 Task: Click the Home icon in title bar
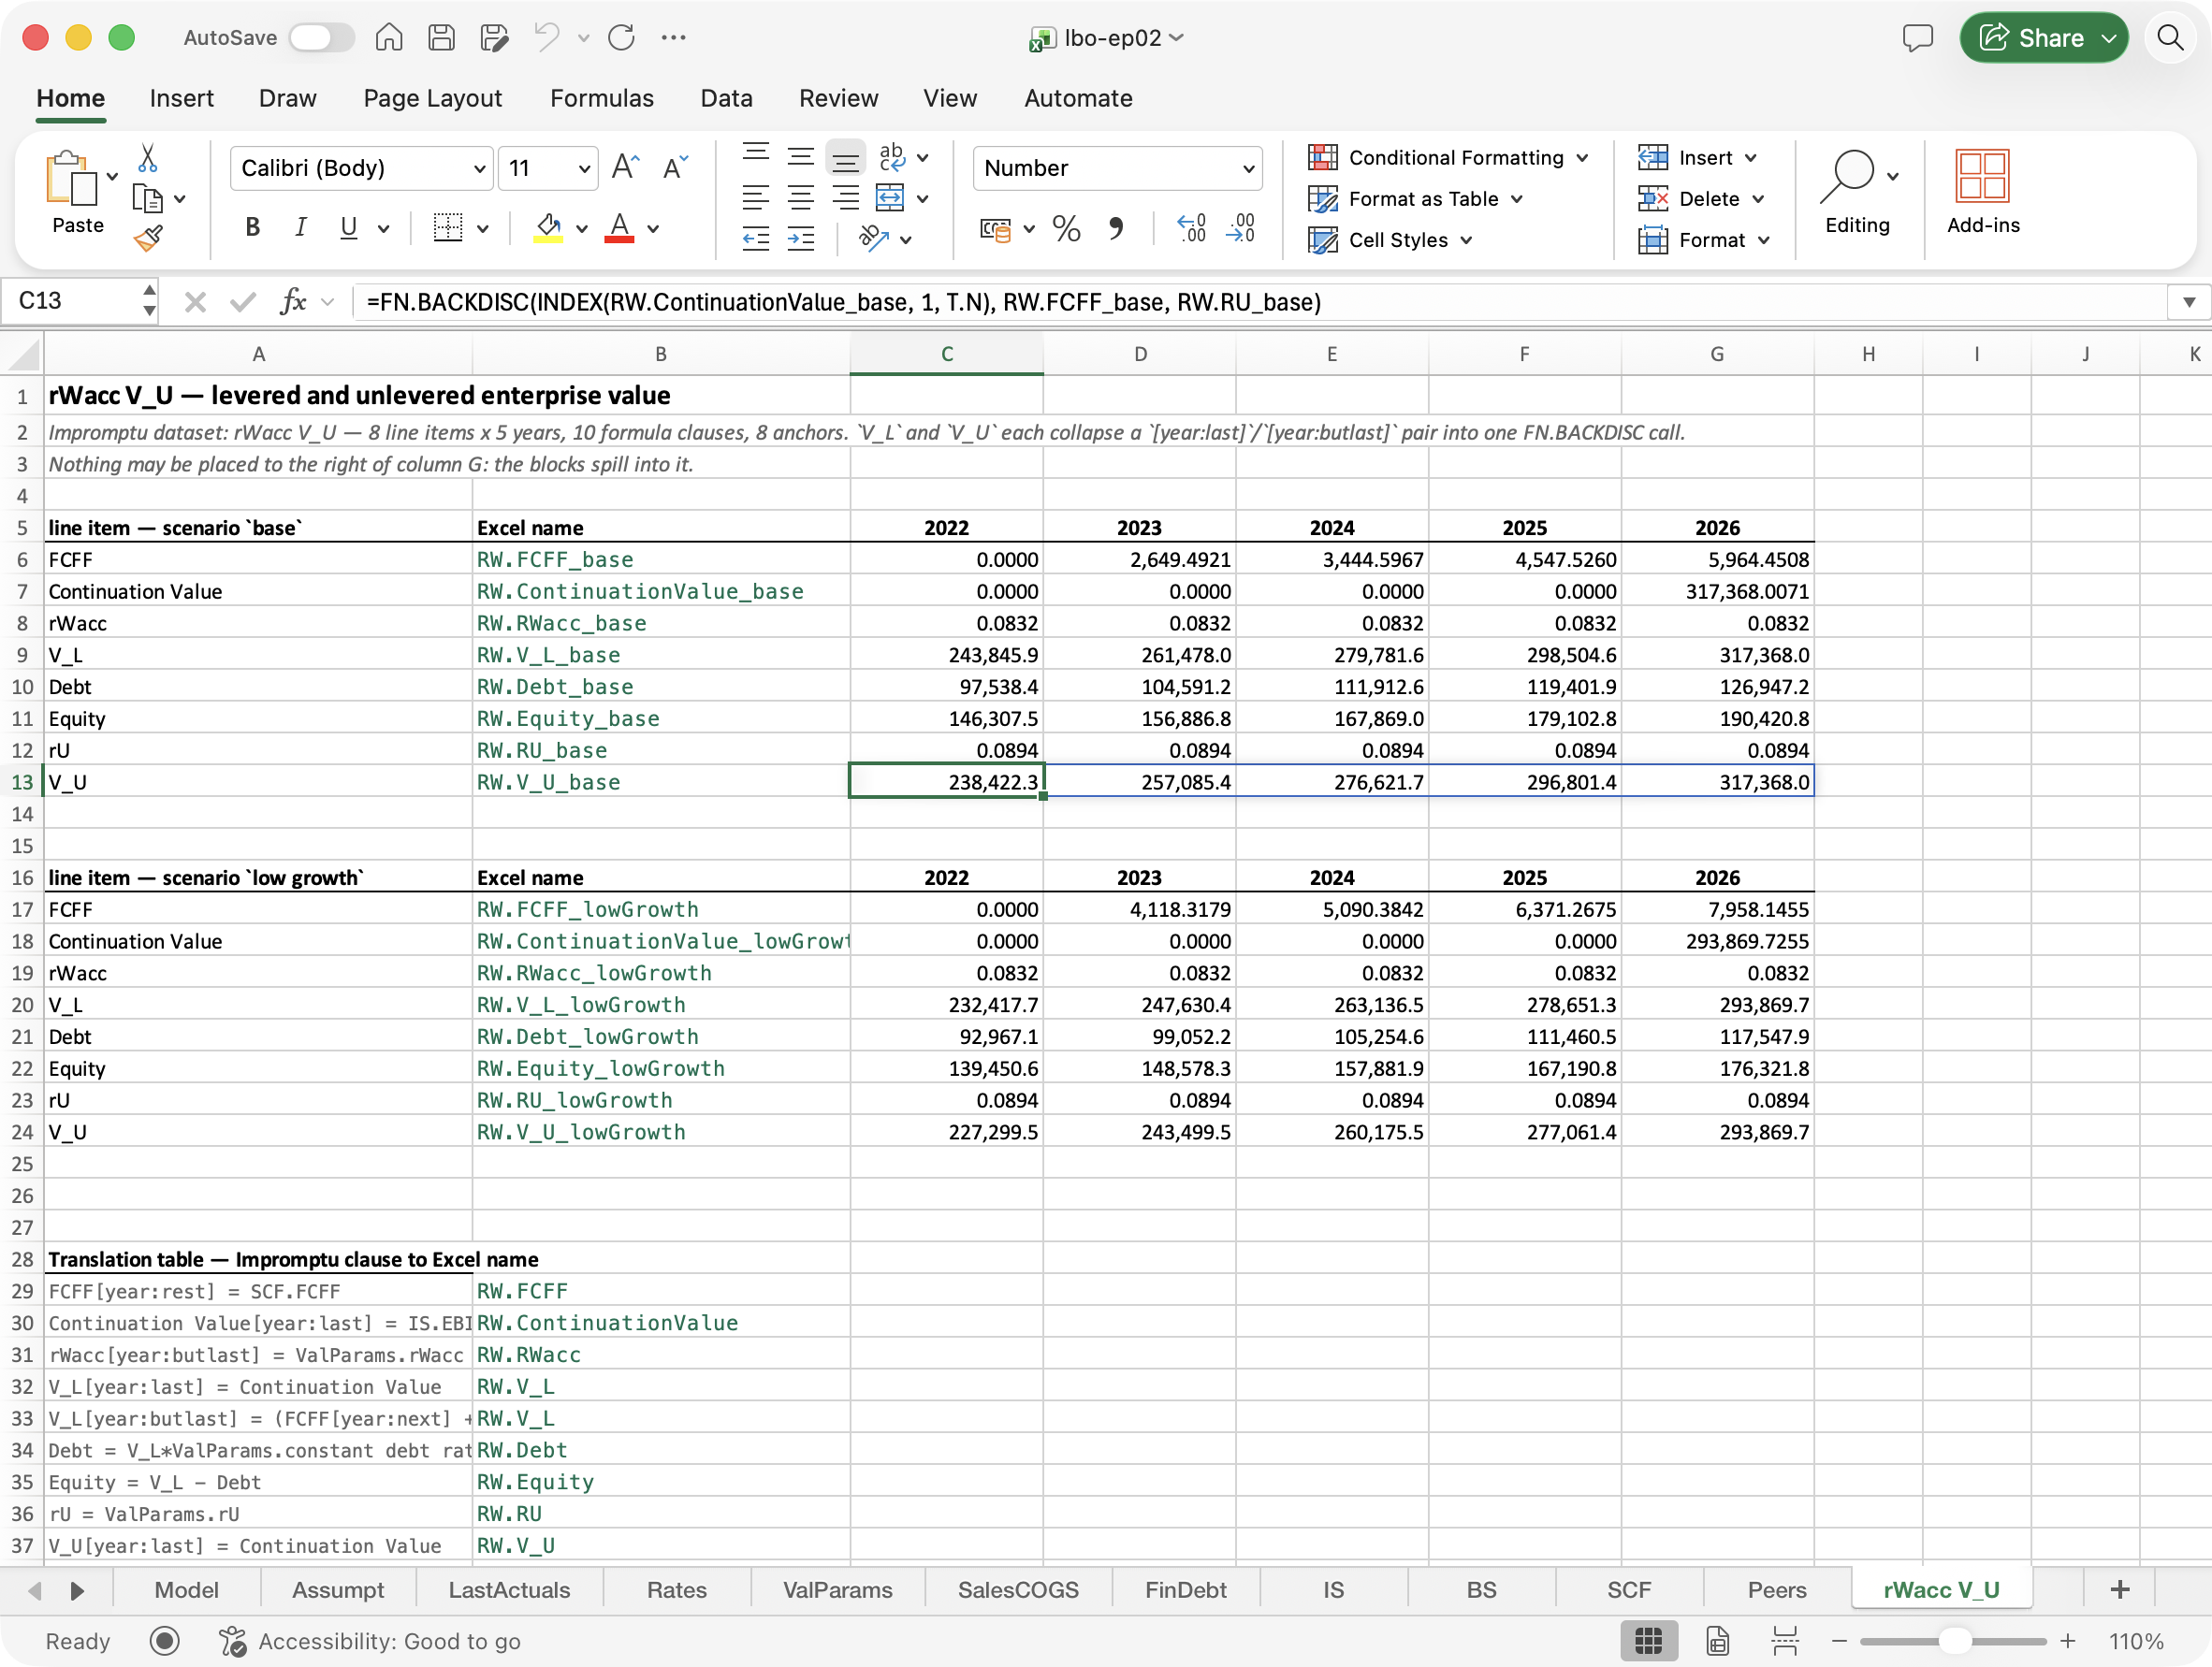[x=389, y=38]
